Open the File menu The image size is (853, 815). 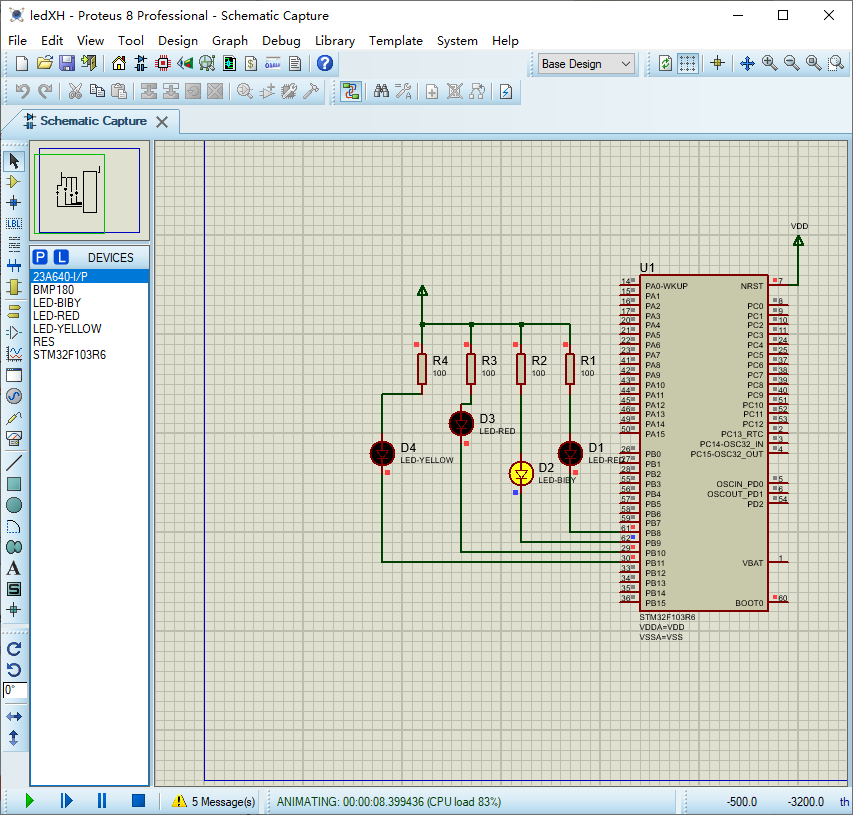click(17, 41)
